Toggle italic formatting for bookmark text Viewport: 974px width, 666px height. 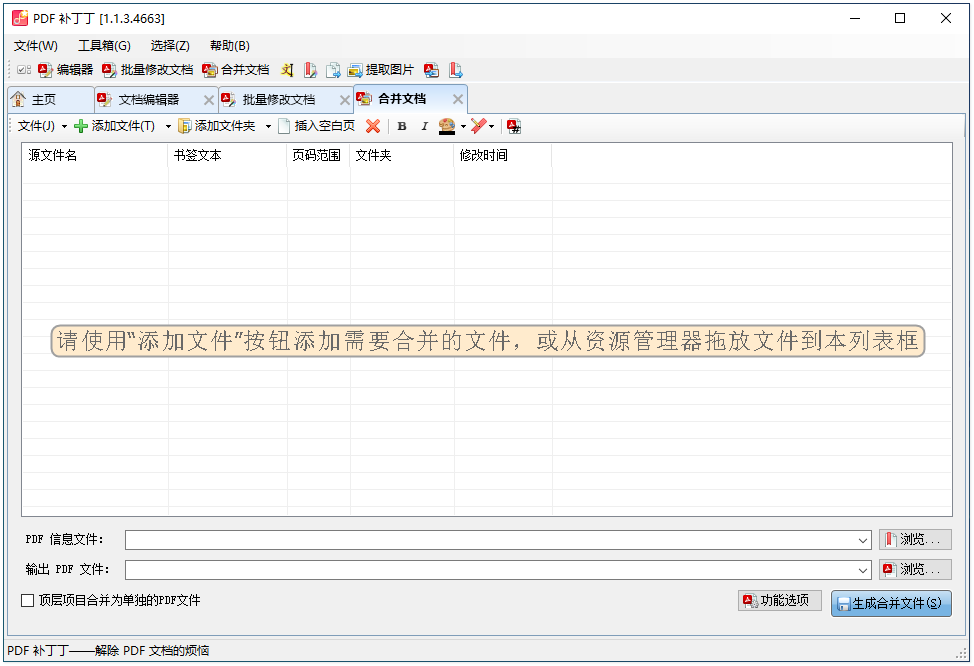point(427,126)
